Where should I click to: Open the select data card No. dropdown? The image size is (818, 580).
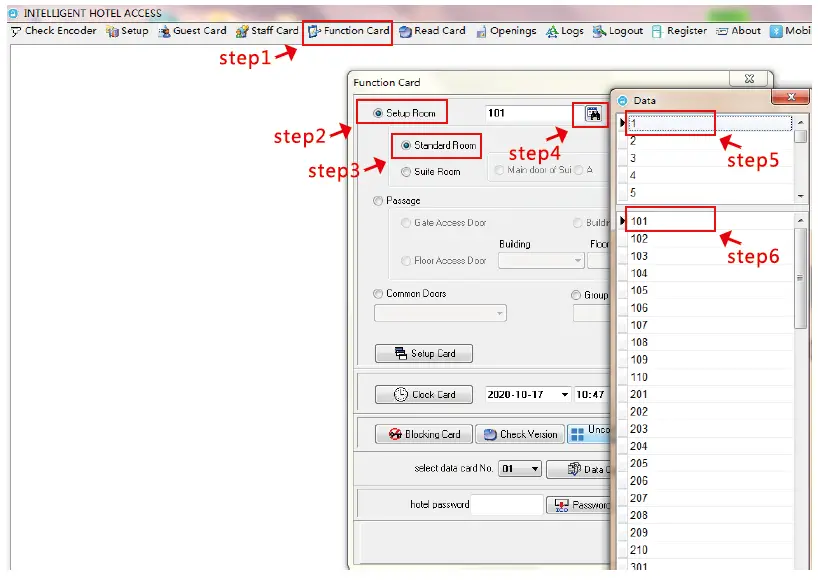pos(520,469)
